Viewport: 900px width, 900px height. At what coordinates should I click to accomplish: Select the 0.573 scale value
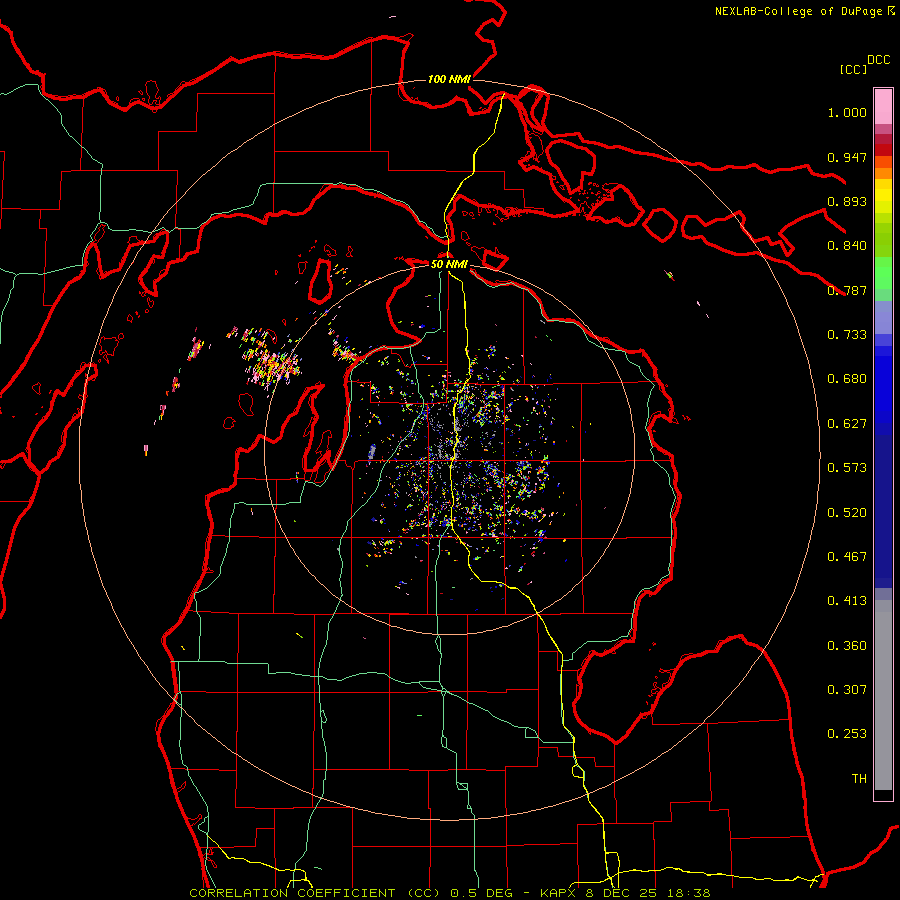coord(847,468)
